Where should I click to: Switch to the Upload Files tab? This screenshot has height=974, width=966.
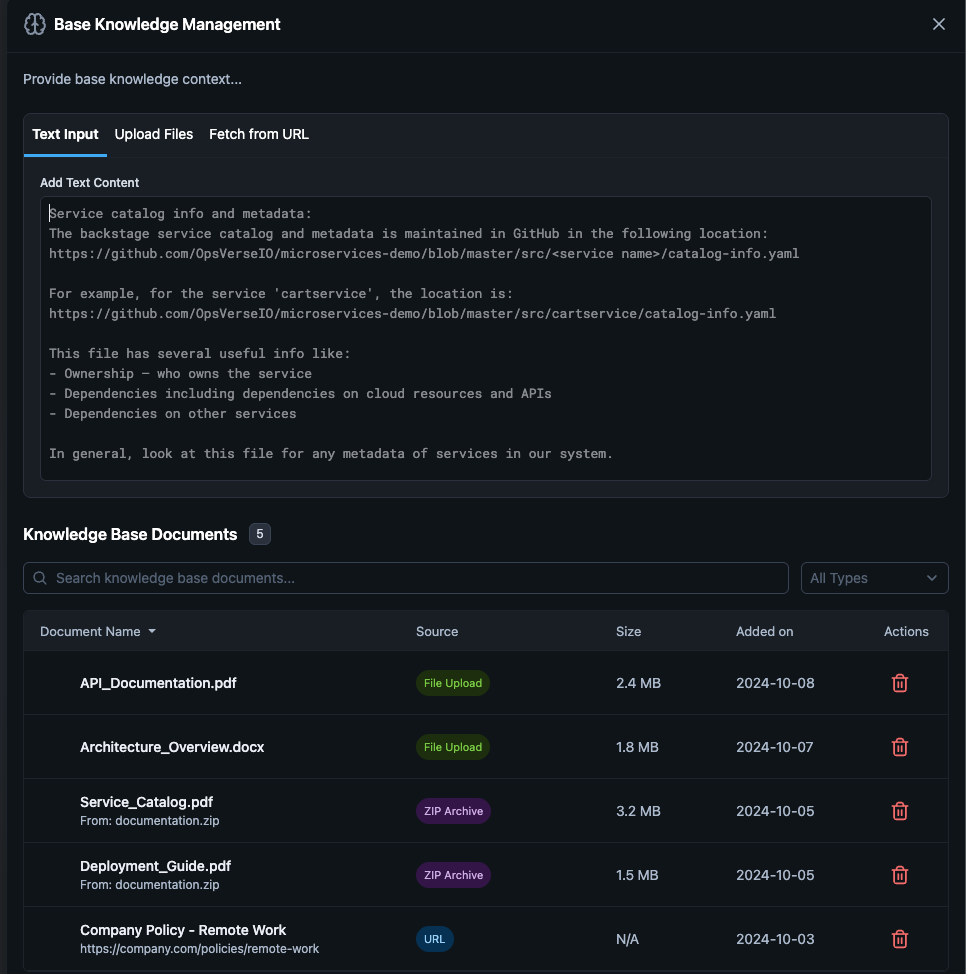153,133
